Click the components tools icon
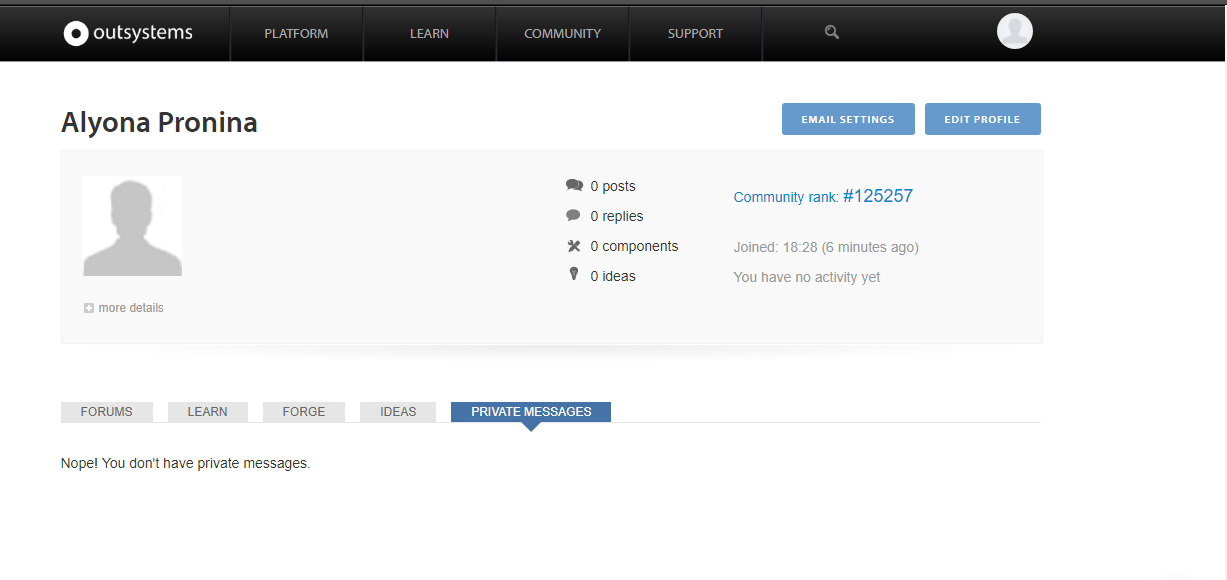1227x580 pixels. 574,246
